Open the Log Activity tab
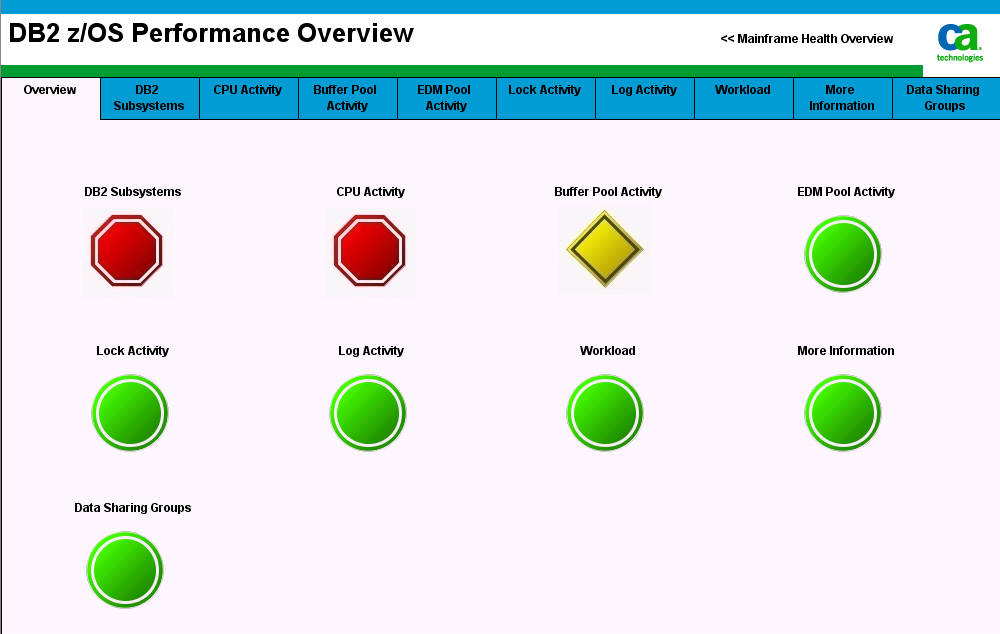Viewport: 1000px width, 634px height. (645, 98)
